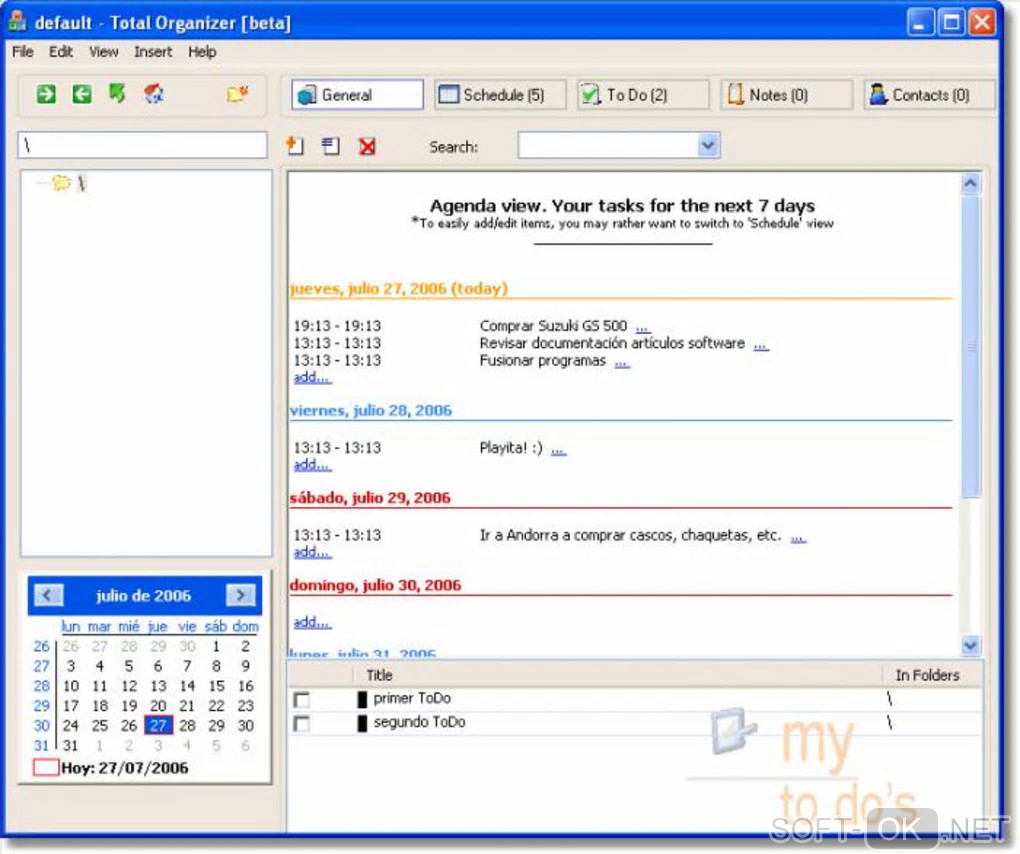1020x854 pixels.
Task: Click black priority swatch of 'primer ToDo'
Action: tap(362, 699)
